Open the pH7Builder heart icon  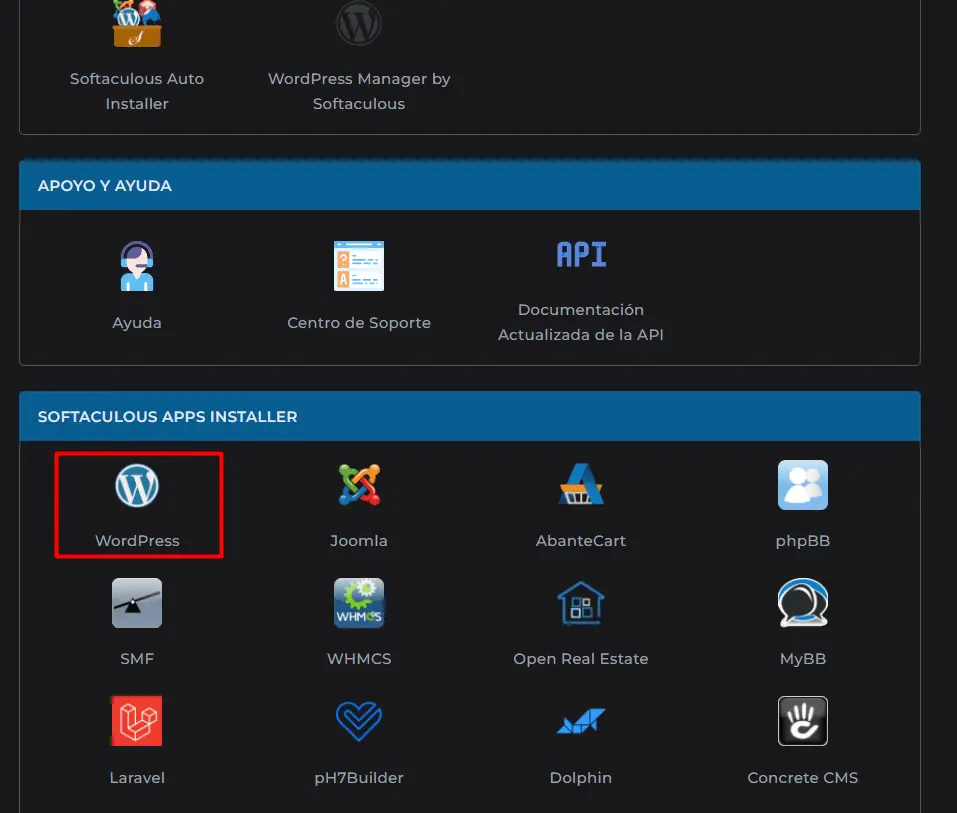(359, 721)
